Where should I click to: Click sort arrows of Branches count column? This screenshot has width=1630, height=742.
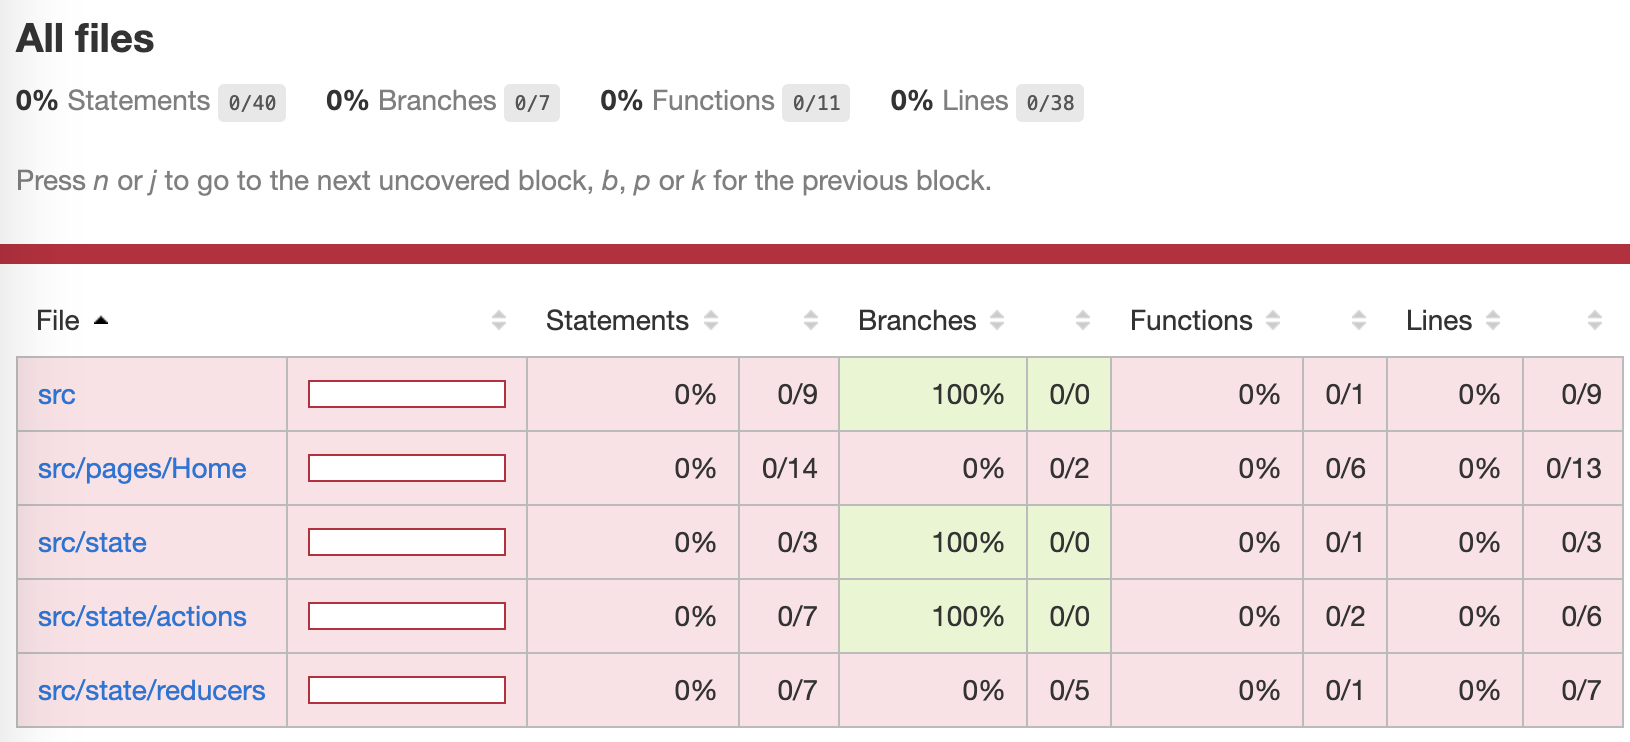tap(1083, 320)
